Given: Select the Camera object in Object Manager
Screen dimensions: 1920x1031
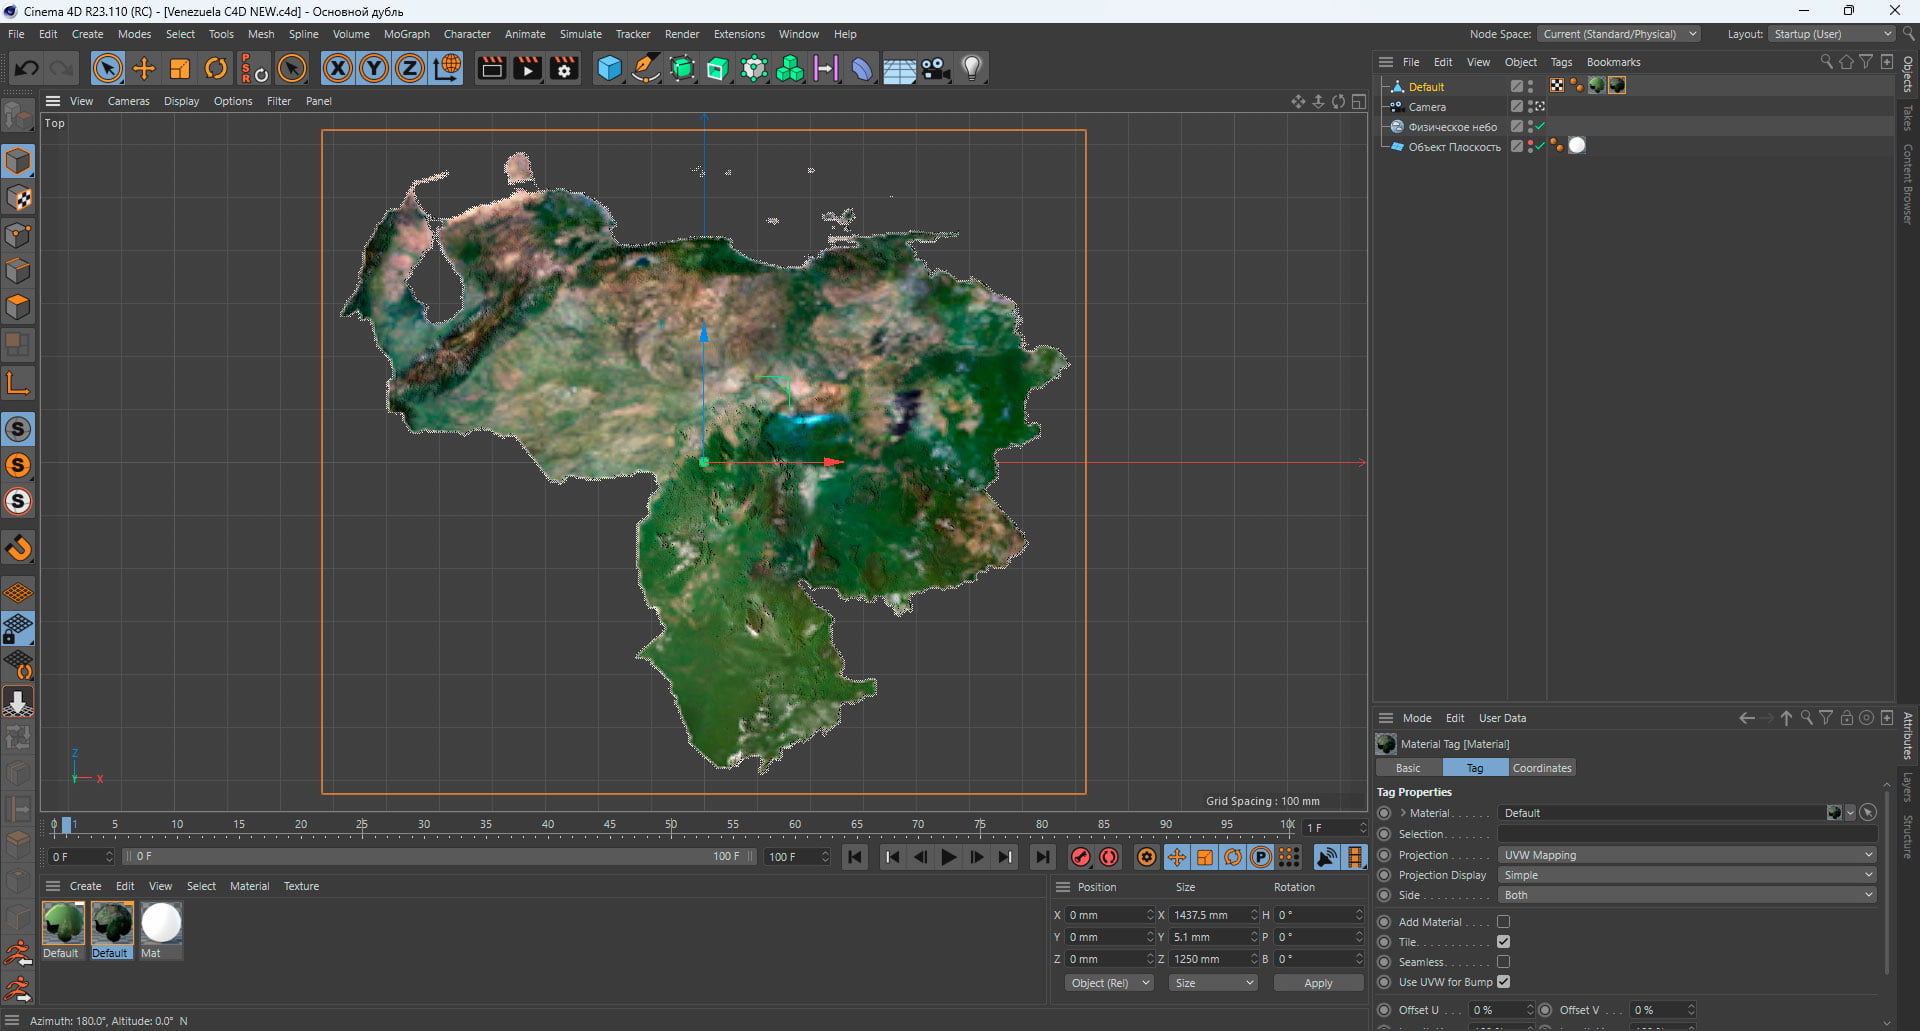Looking at the screenshot, I should point(1427,107).
